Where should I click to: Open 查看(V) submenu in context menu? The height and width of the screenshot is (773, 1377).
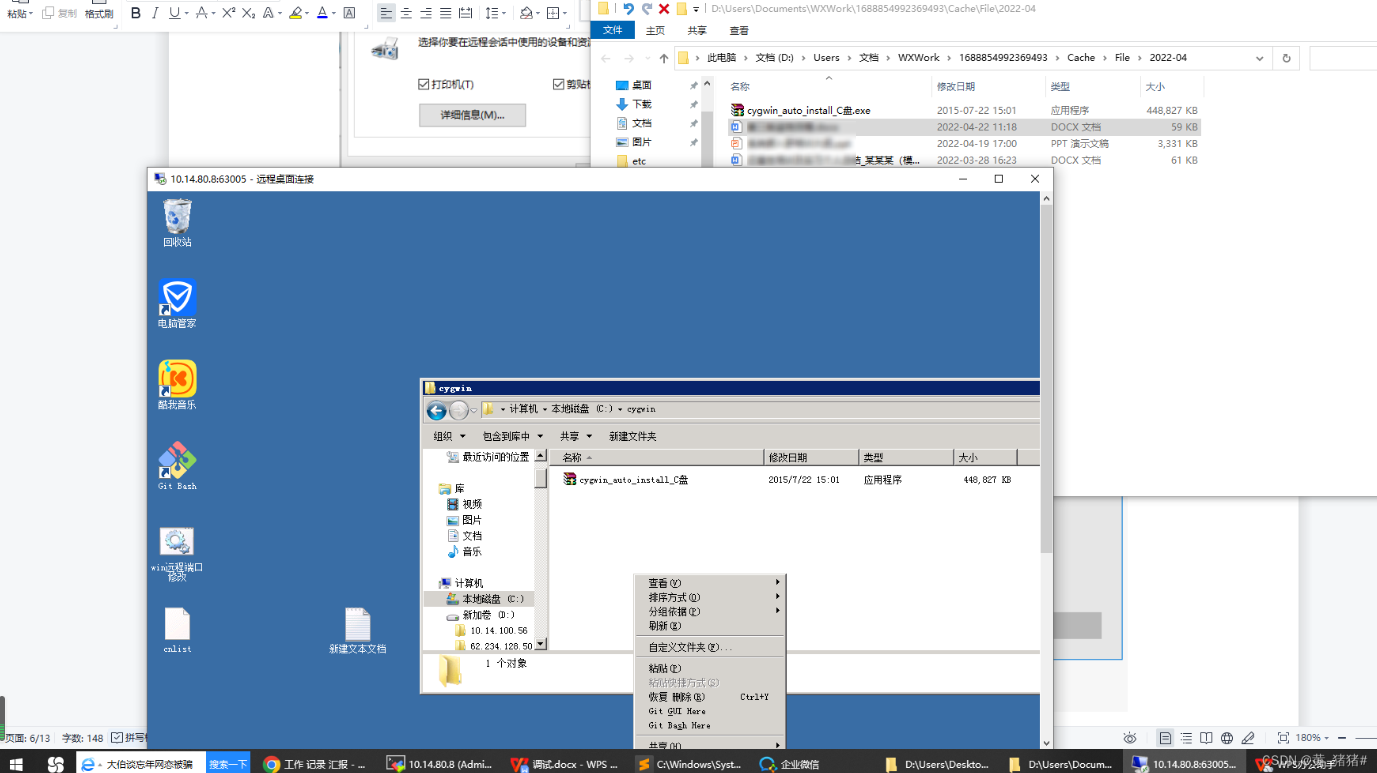point(710,583)
